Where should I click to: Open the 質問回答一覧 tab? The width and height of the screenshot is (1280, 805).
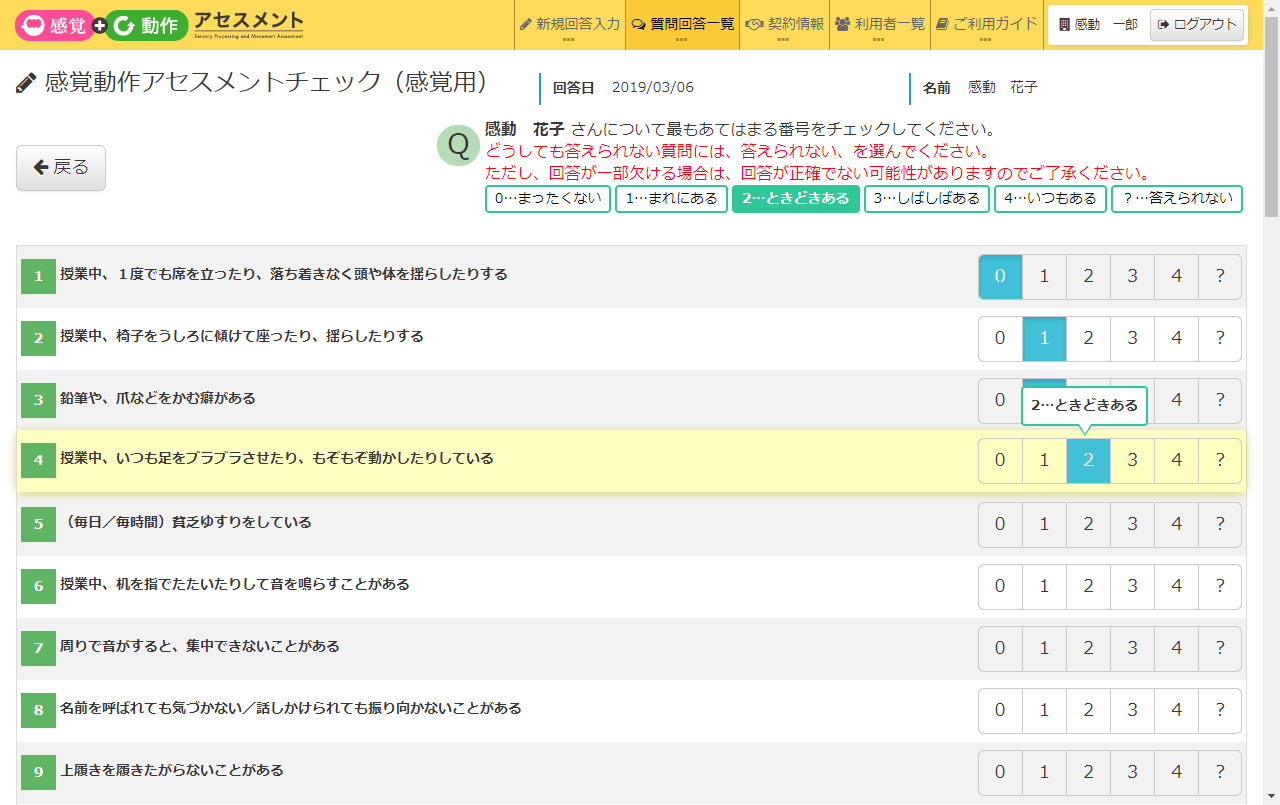tap(682, 25)
